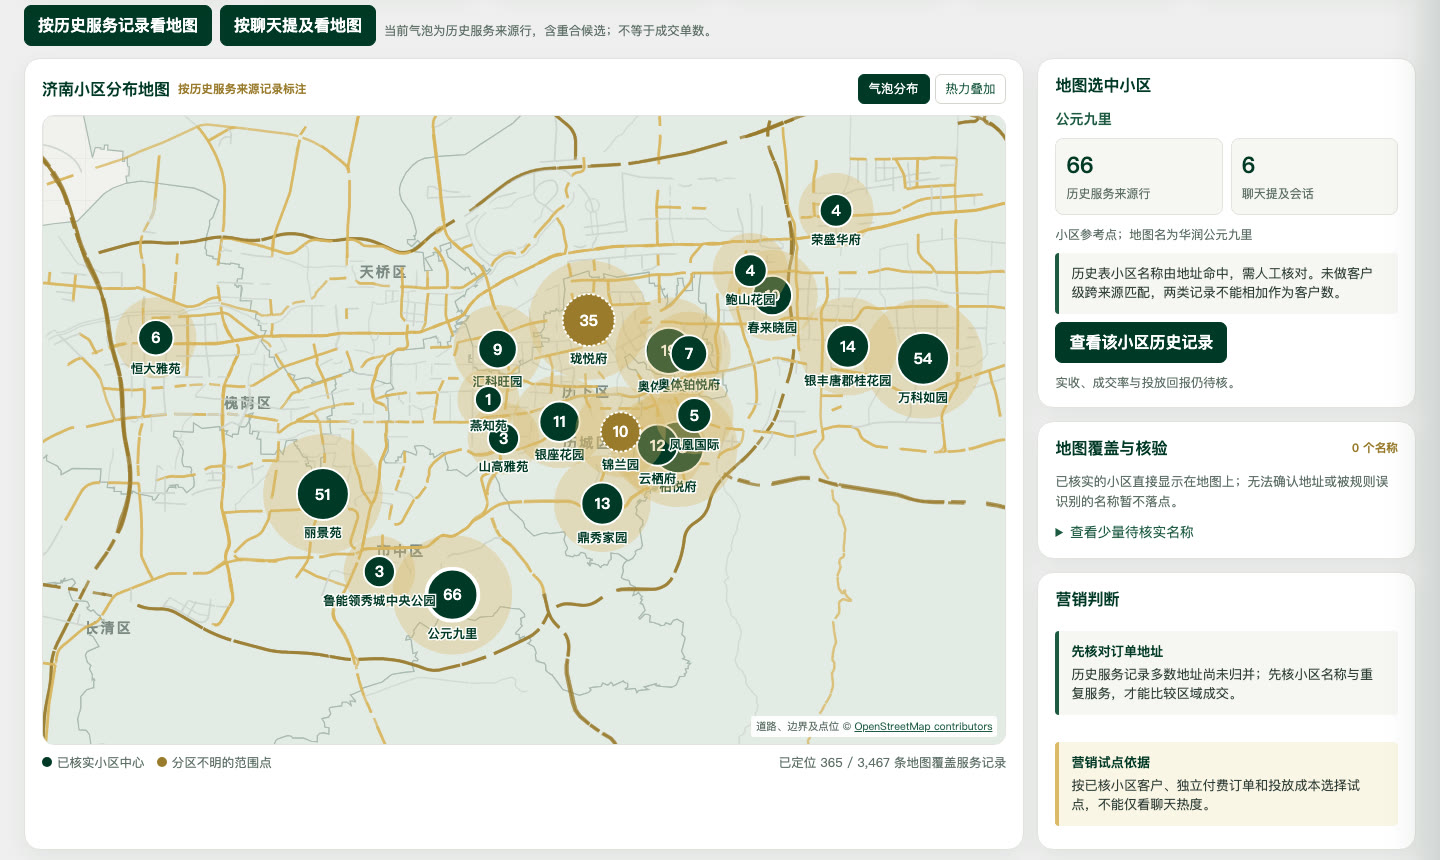This screenshot has width=1440, height=860.
Task: Open the 丽景苑 bubble showing 51
Action: tap(322, 494)
